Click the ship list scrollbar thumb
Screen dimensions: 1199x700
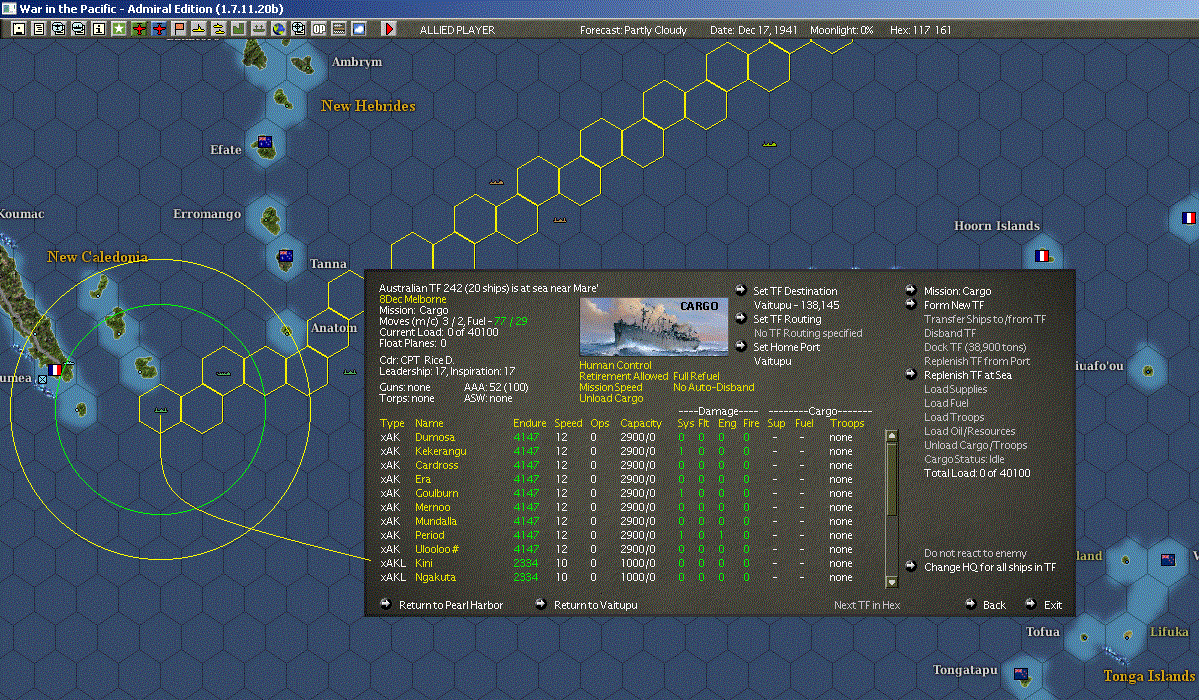tap(891, 479)
